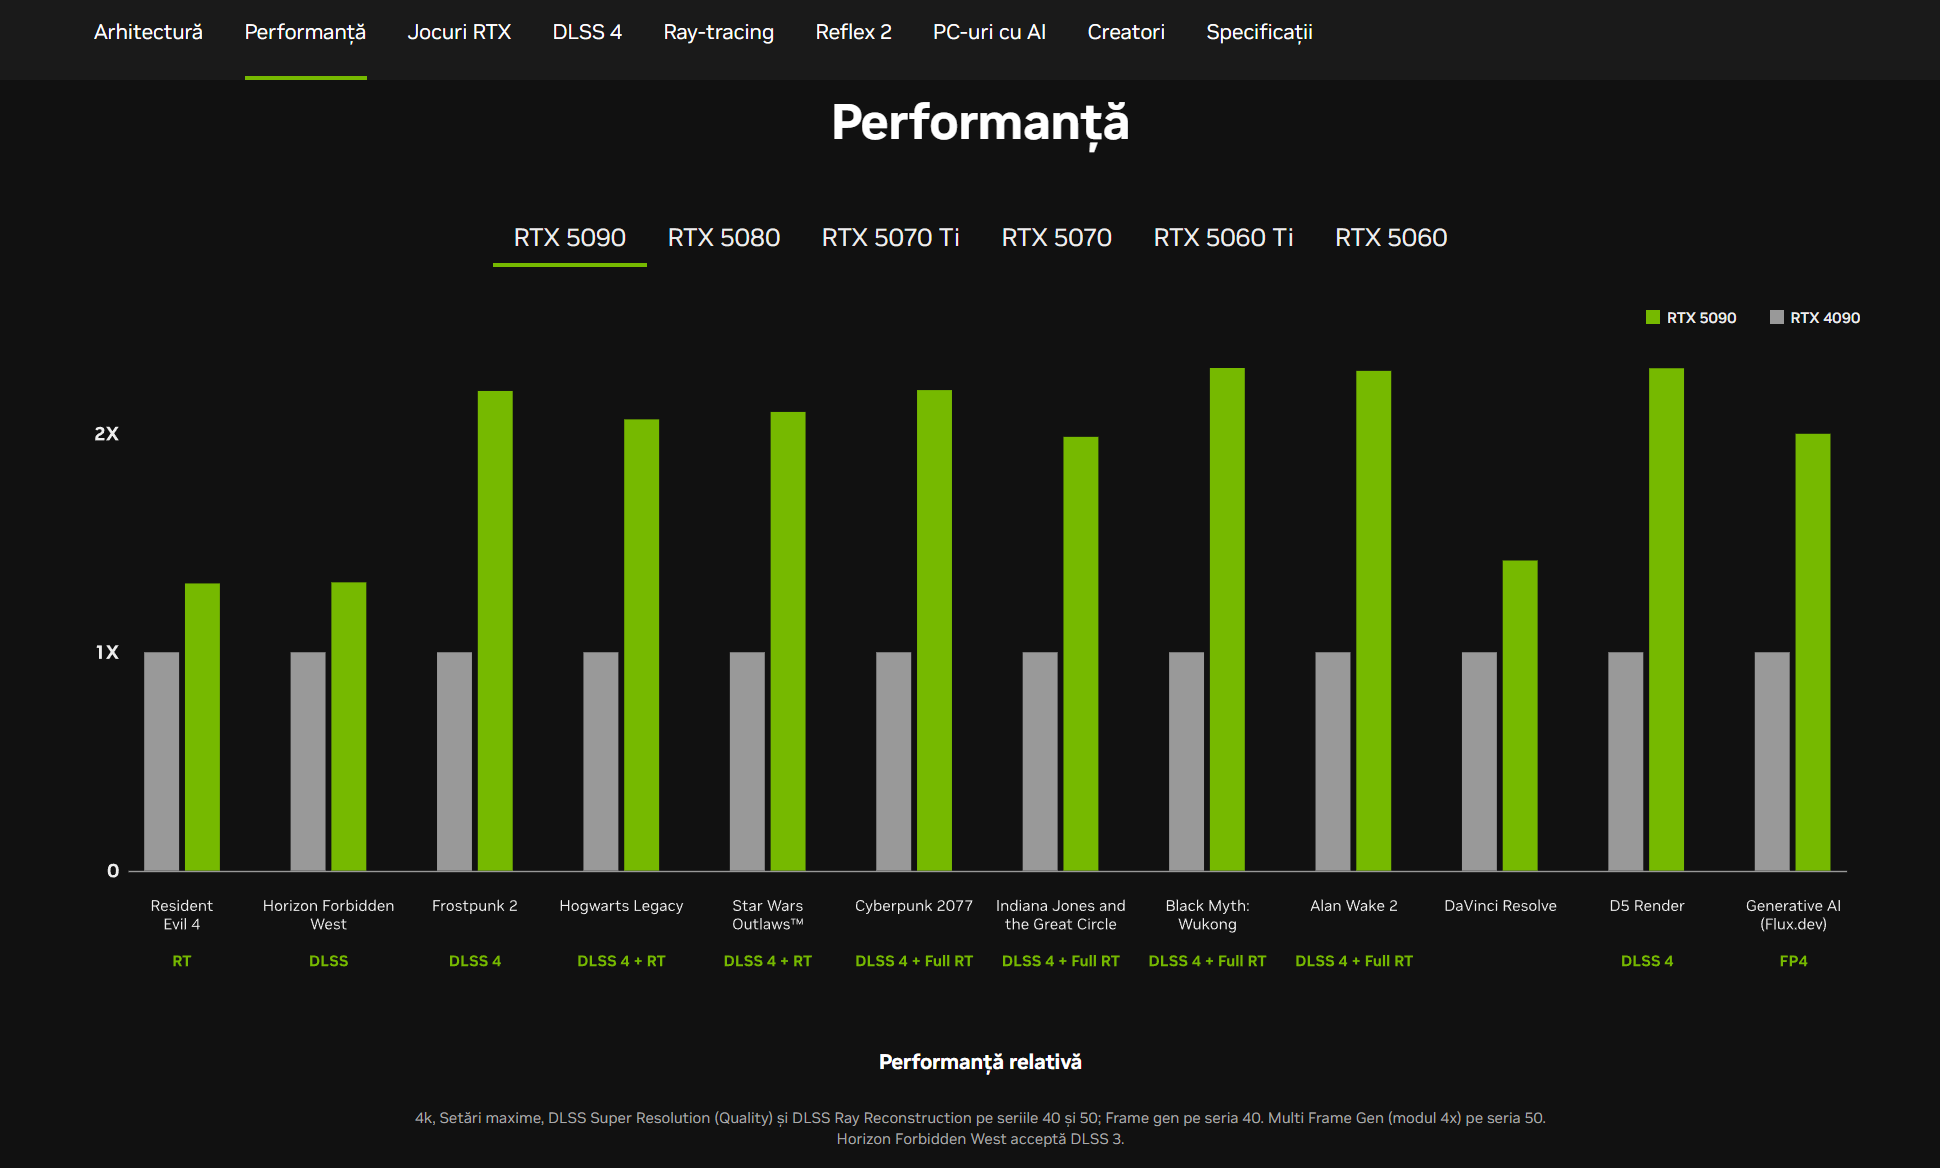Viewport: 1940px width, 1168px height.
Task: Open the Arhitectură navigation tab
Action: 148,32
